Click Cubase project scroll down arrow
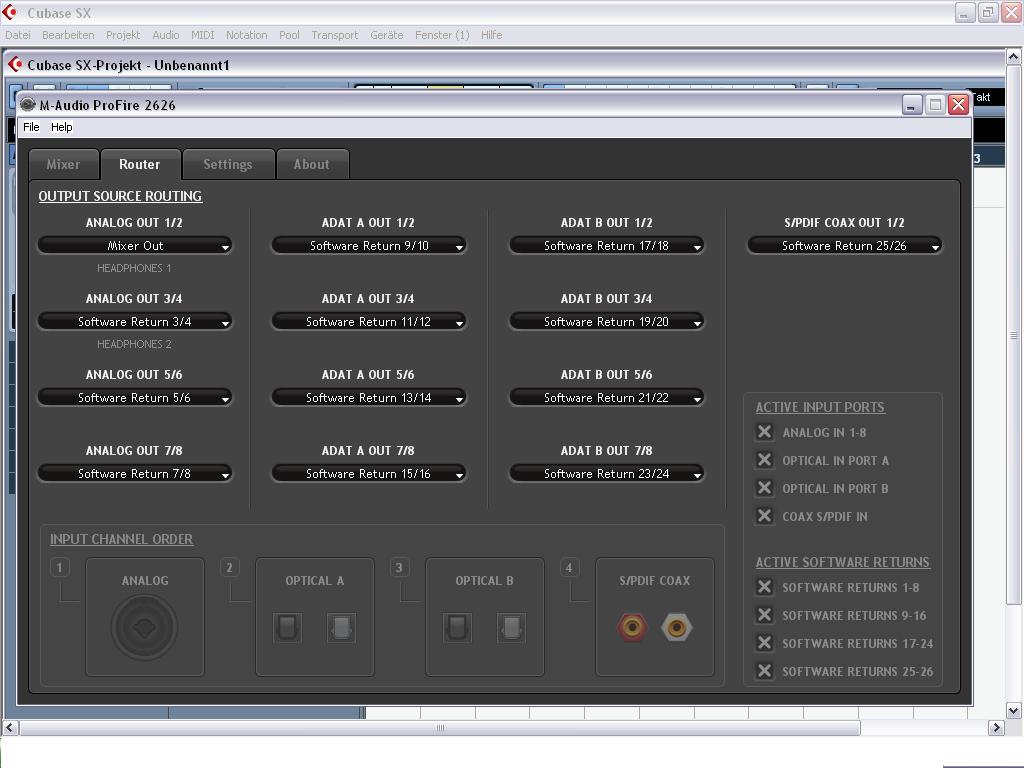Screen dimensions: 1024x768 tap(1013, 710)
